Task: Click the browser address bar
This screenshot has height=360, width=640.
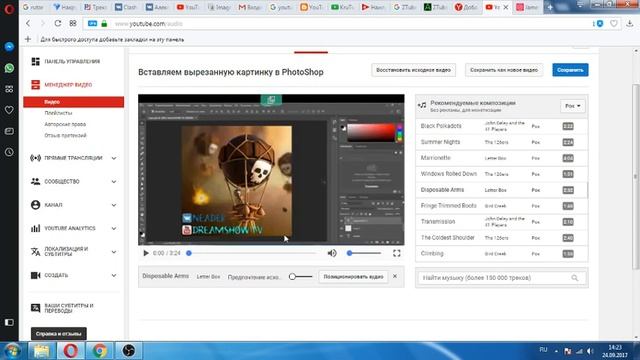Action: coord(339,24)
